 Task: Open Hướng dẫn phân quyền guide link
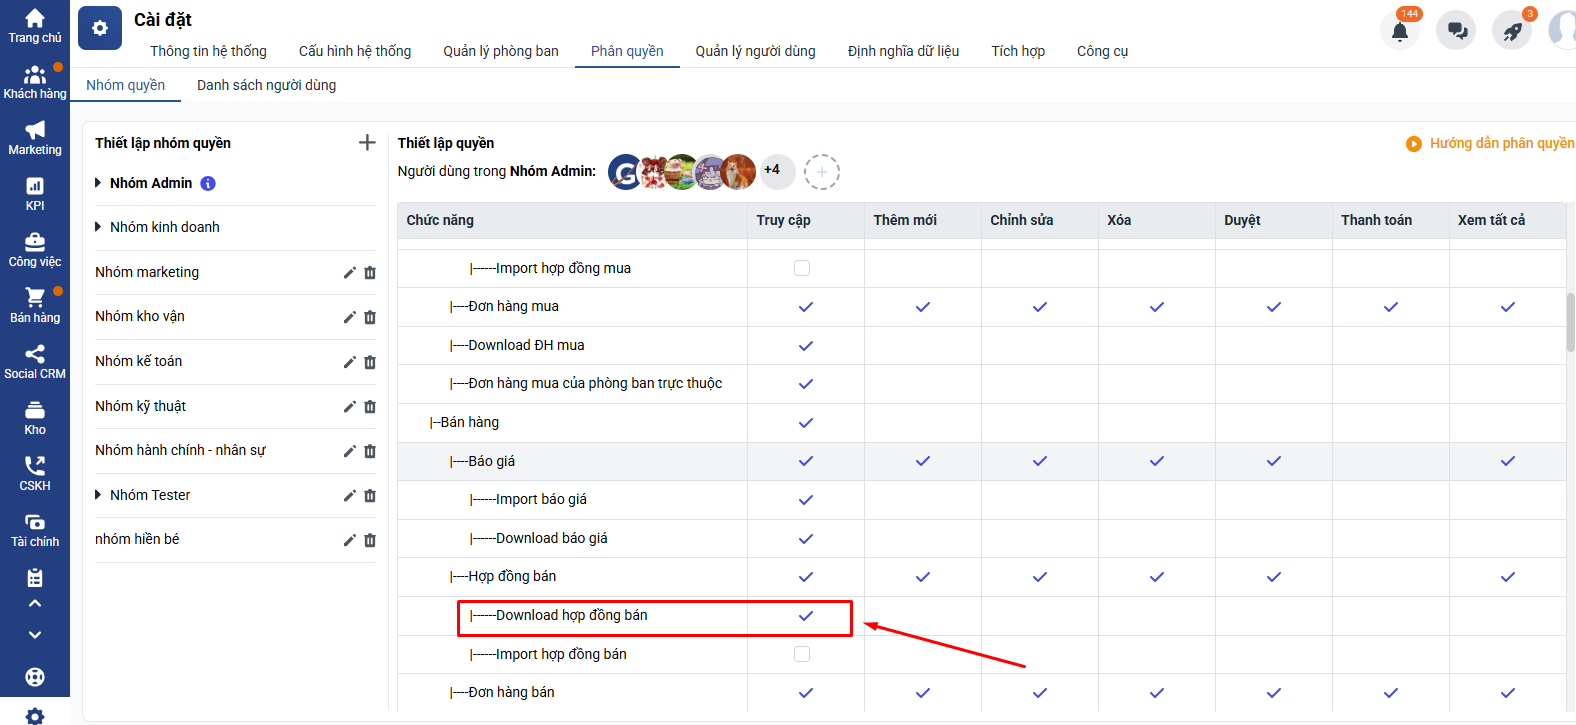pos(1500,143)
